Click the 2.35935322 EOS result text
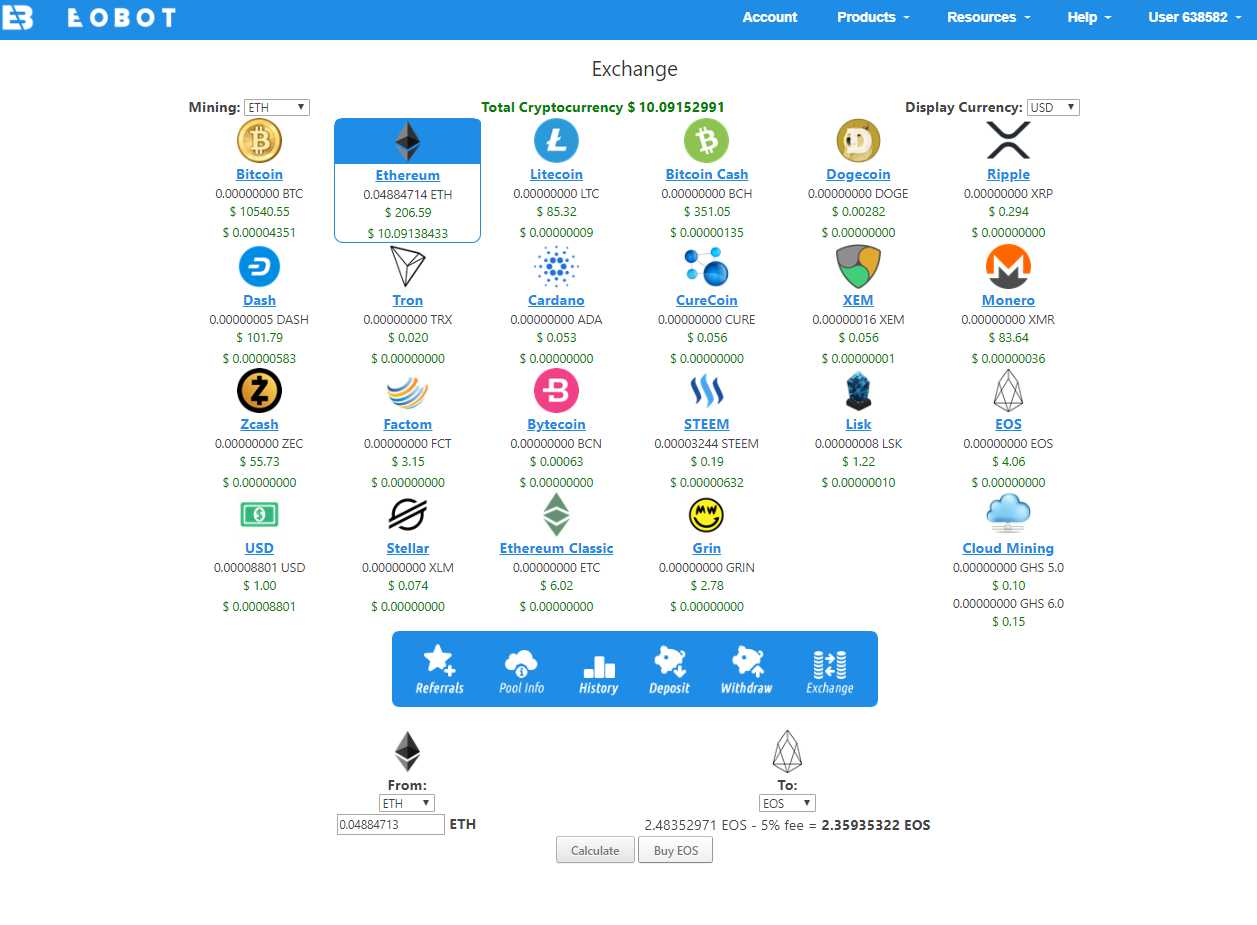This screenshot has width=1257, height=925. [x=876, y=826]
